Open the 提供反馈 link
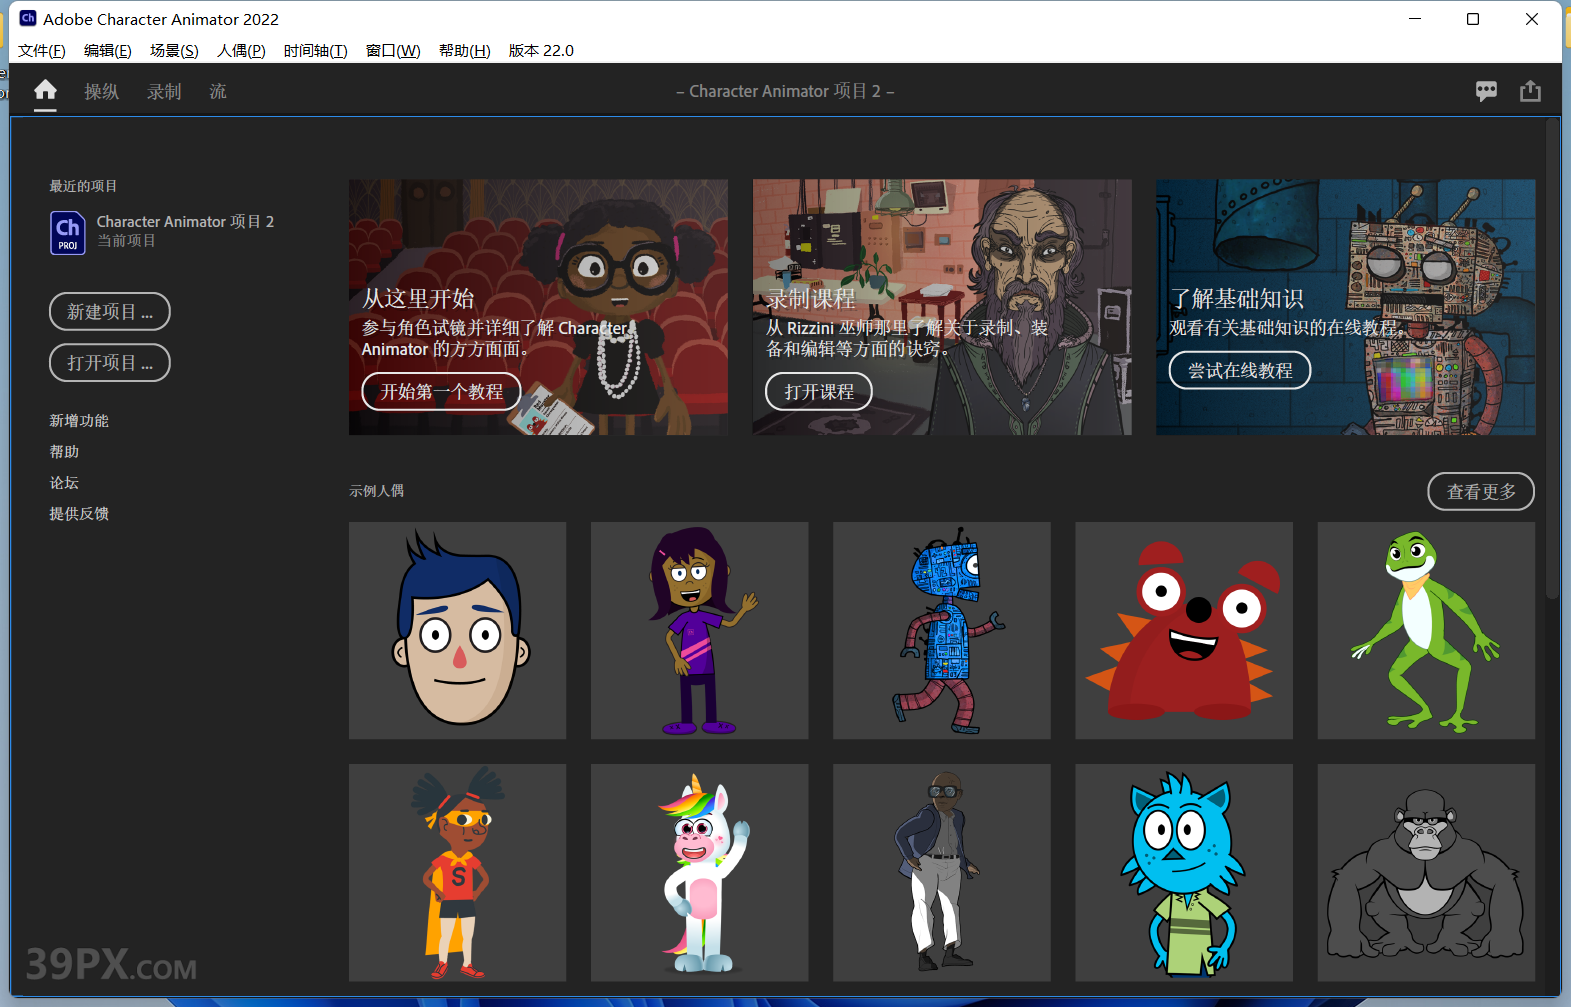This screenshot has width=1571, height=1007. click(x=79, y=514)
